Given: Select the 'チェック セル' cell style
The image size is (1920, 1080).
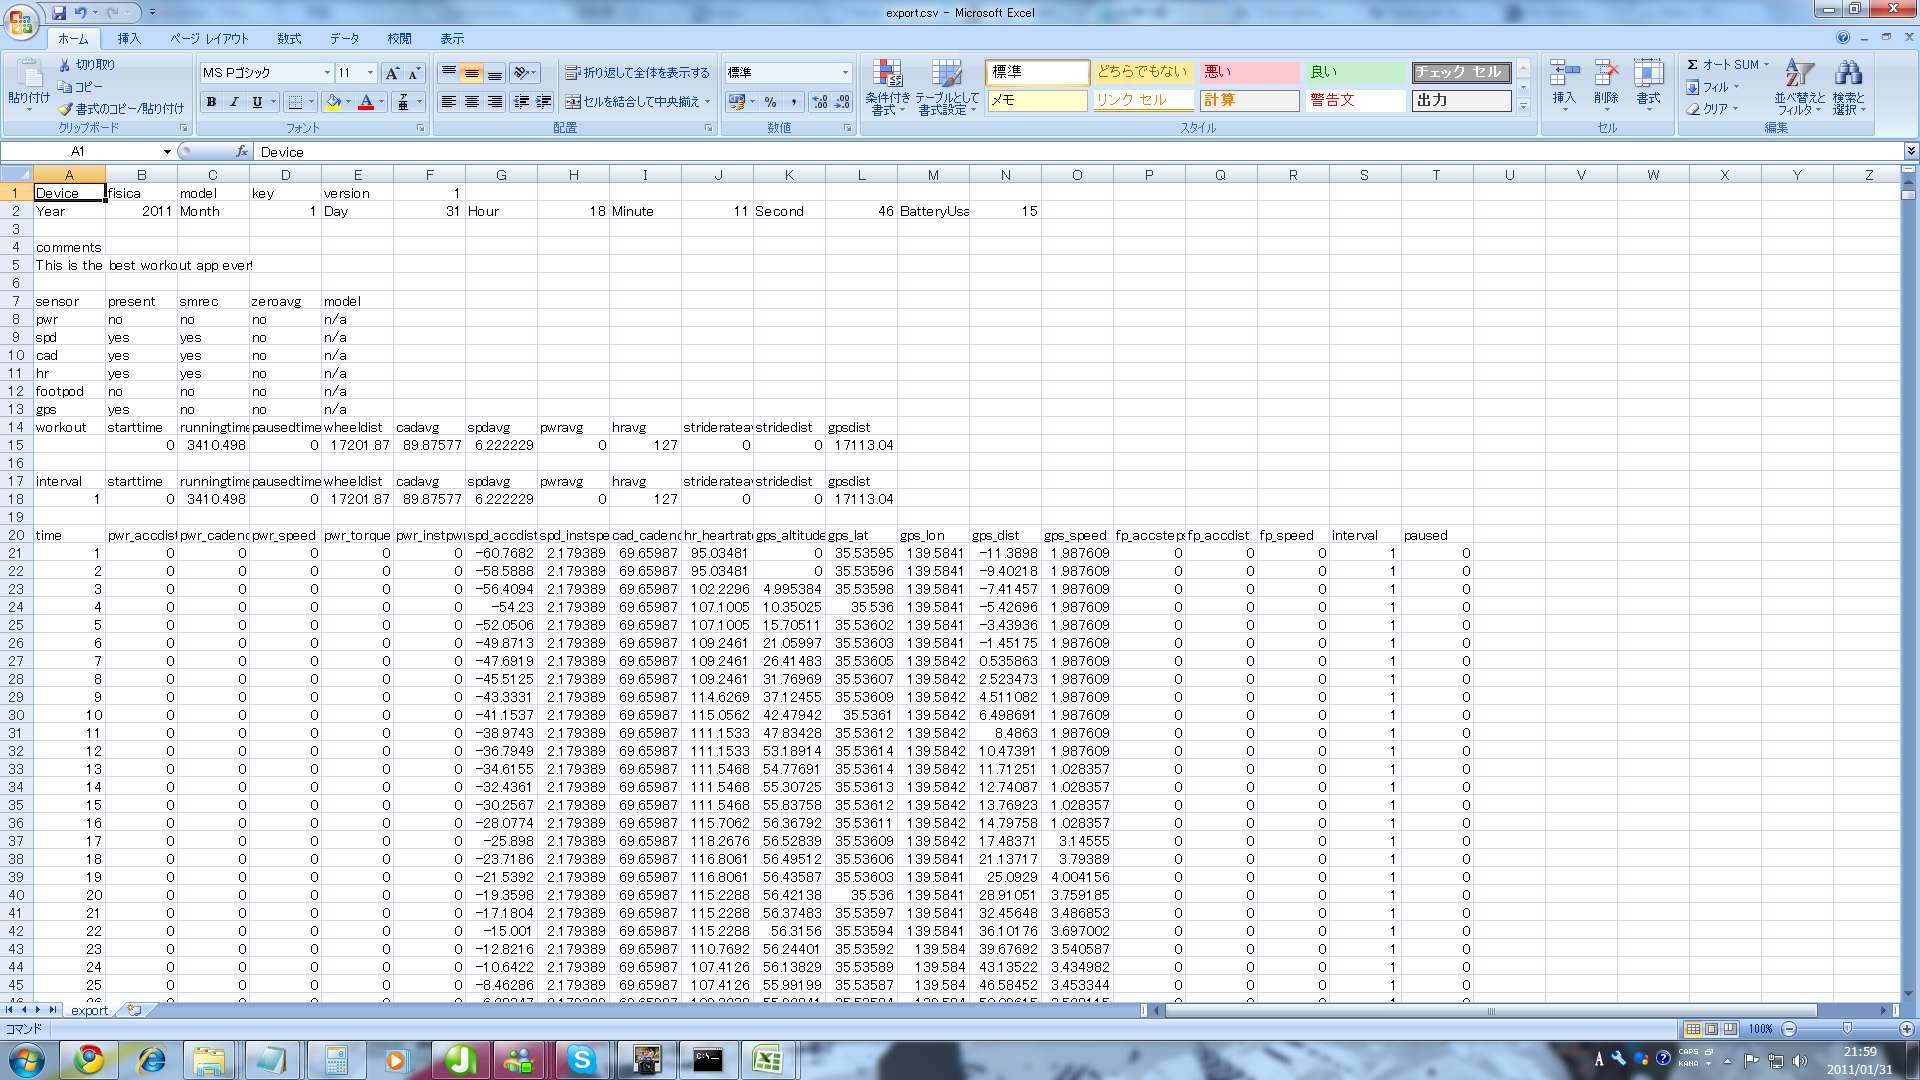Looking at the screenshot, I should tap(1460, 72).
